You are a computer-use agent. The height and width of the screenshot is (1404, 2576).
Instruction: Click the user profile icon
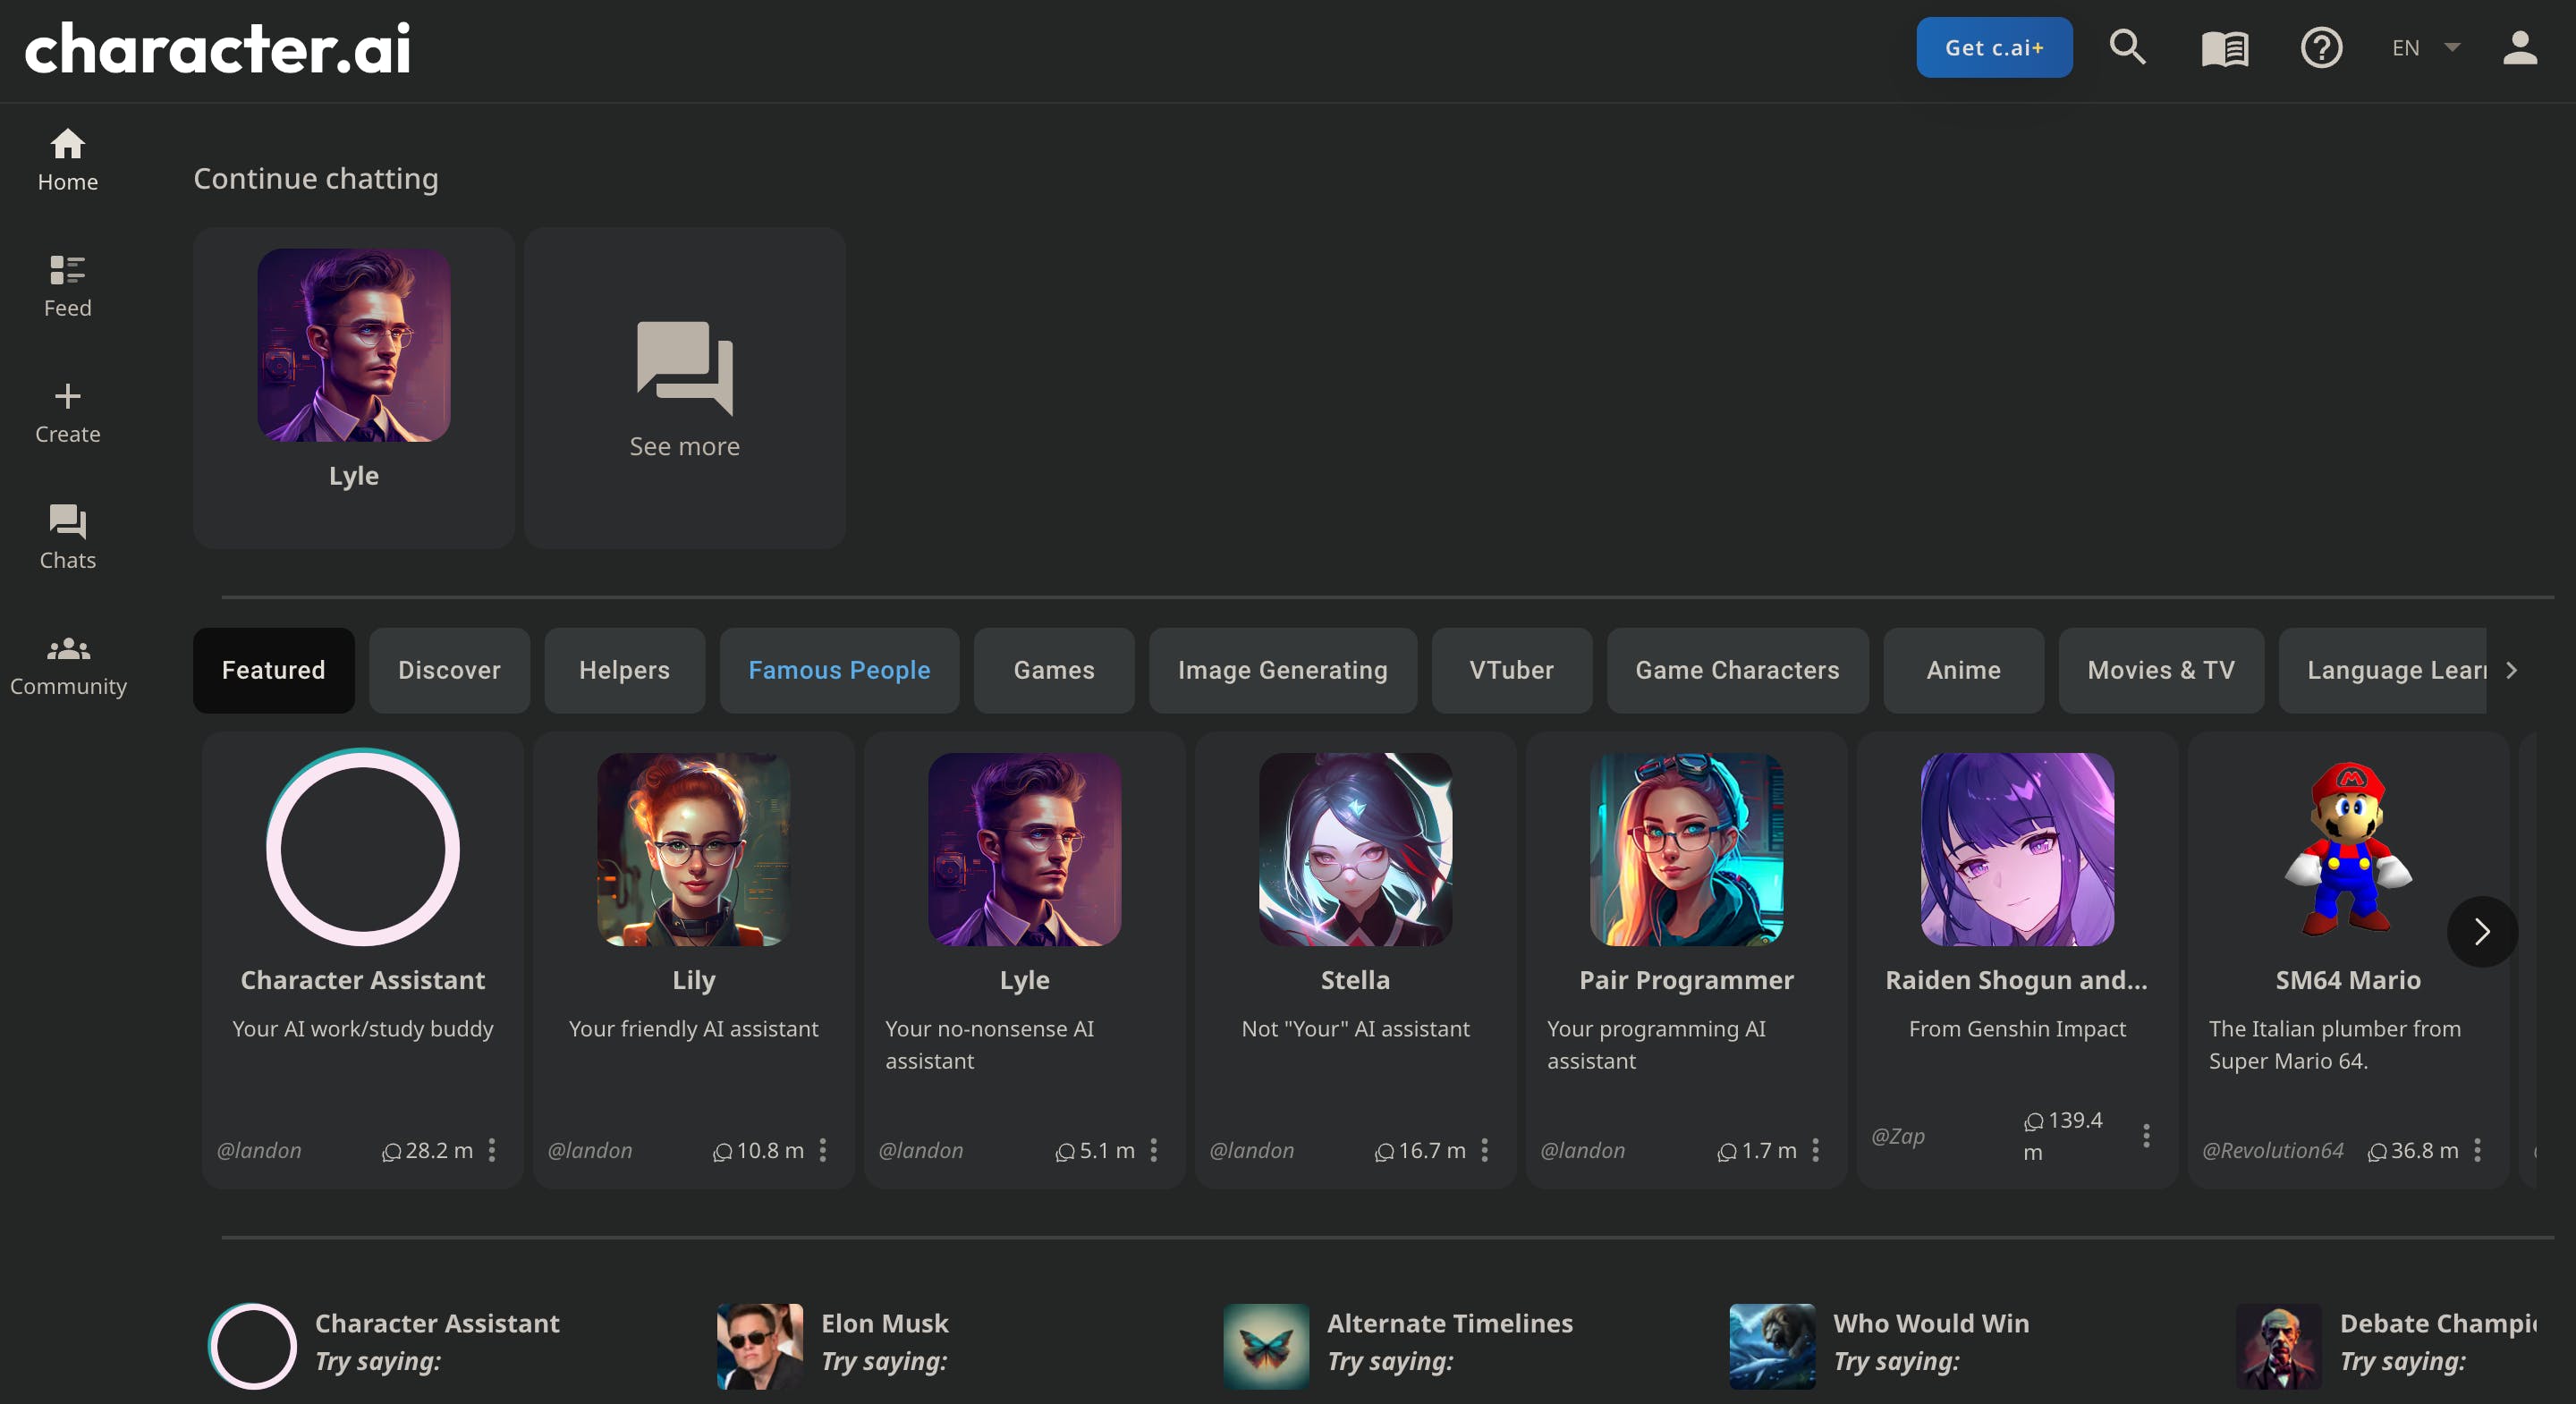tap(2519, 48)
